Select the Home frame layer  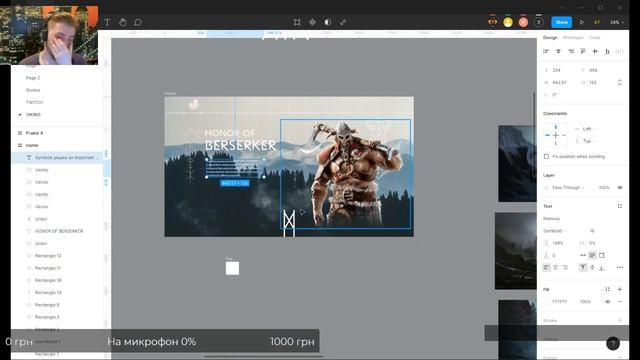32,145
